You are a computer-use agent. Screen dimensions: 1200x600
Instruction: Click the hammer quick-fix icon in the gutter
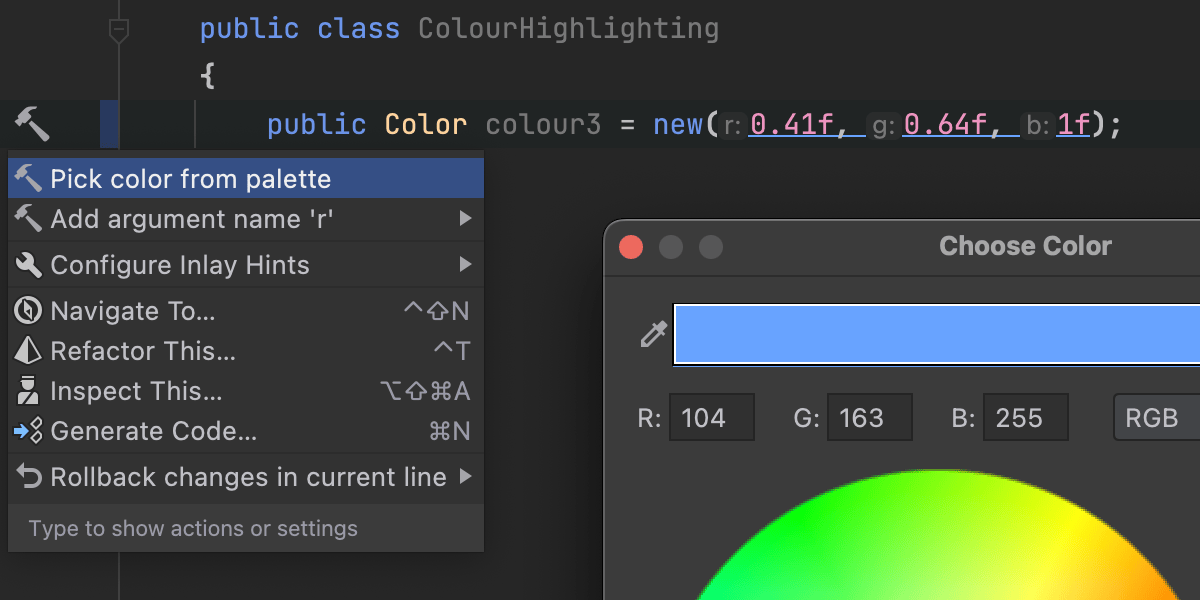[x=31, y=125]
